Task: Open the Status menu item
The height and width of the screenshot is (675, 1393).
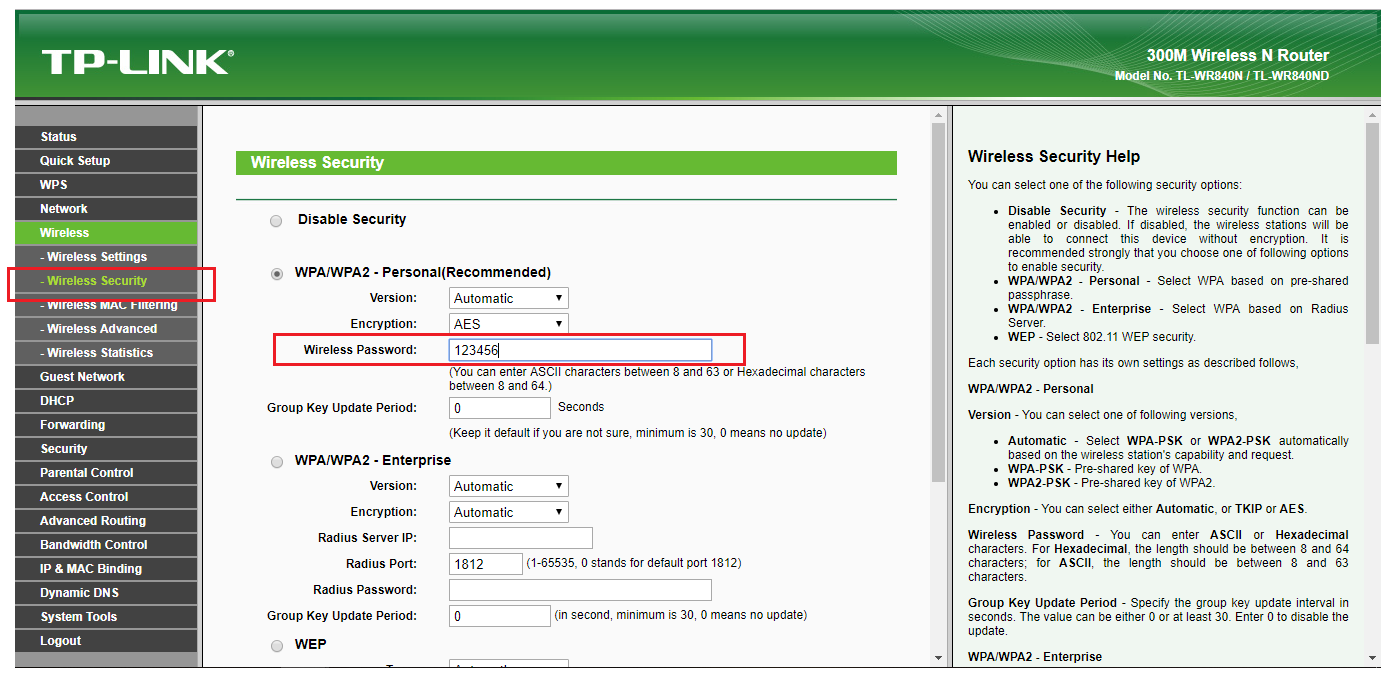Action: (58, 137)
